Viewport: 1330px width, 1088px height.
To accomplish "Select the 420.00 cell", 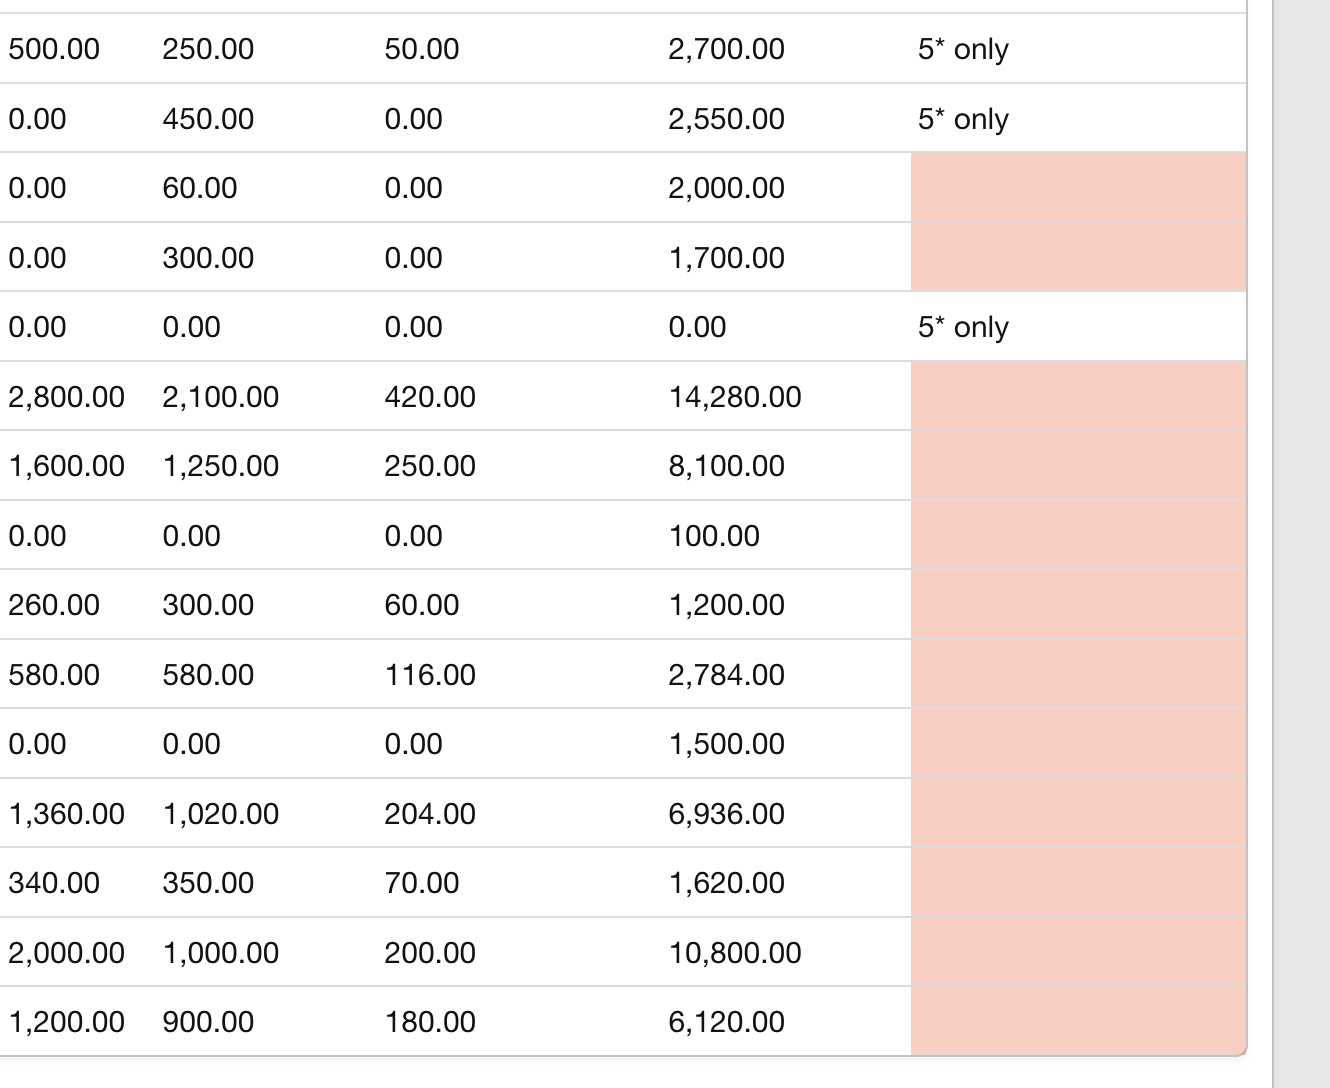I will coord(430,397).
